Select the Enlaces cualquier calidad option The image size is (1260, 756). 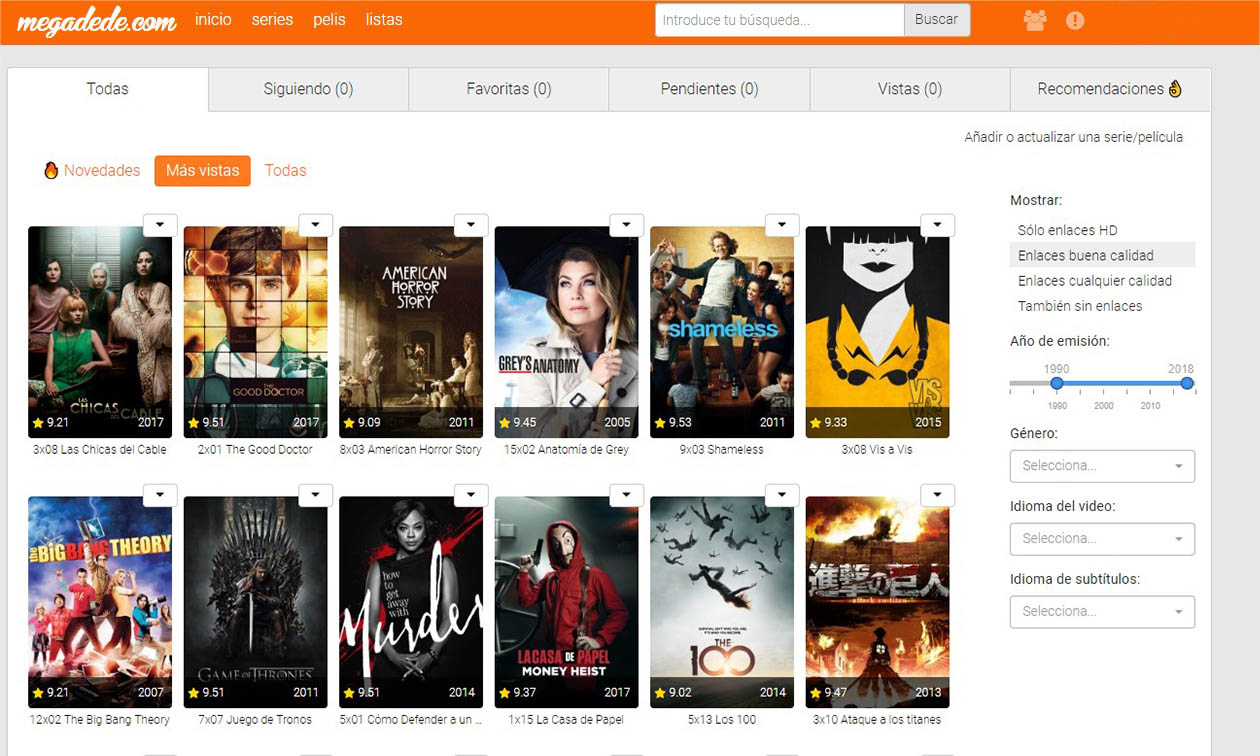tap(1102, 281)
